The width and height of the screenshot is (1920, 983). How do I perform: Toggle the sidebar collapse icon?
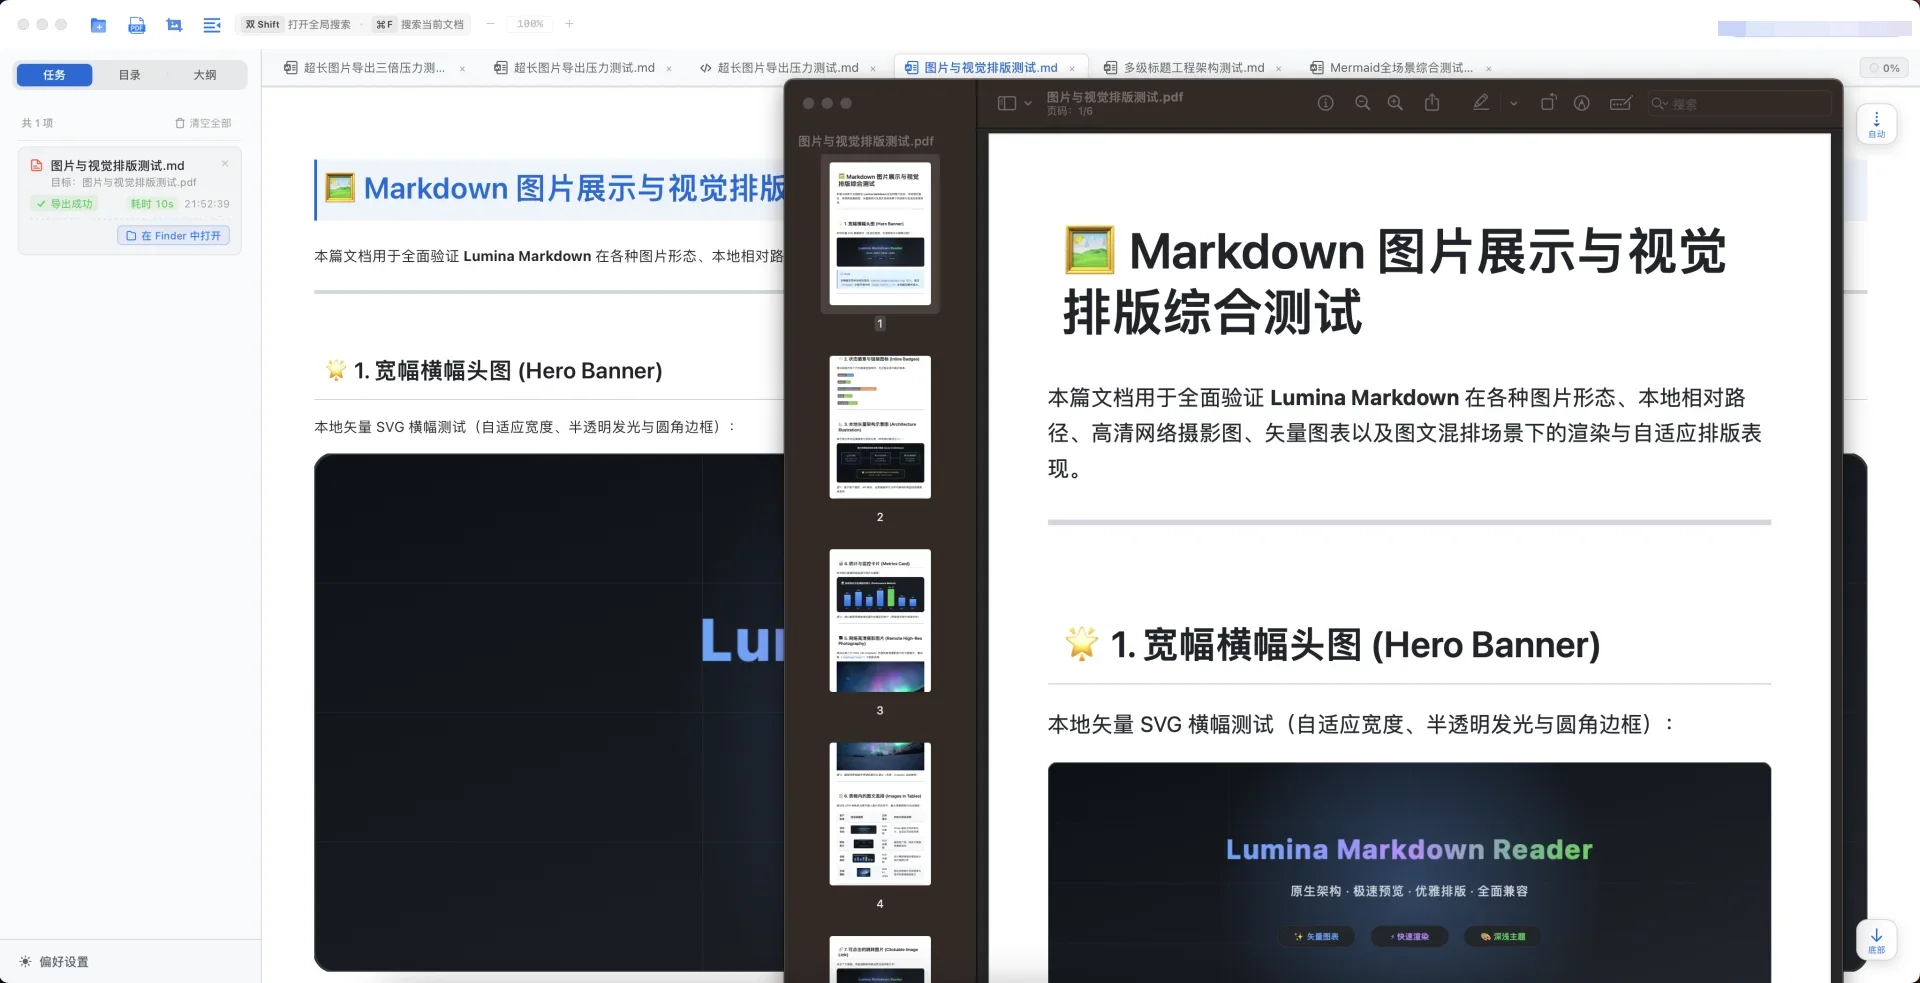[212, 25]
